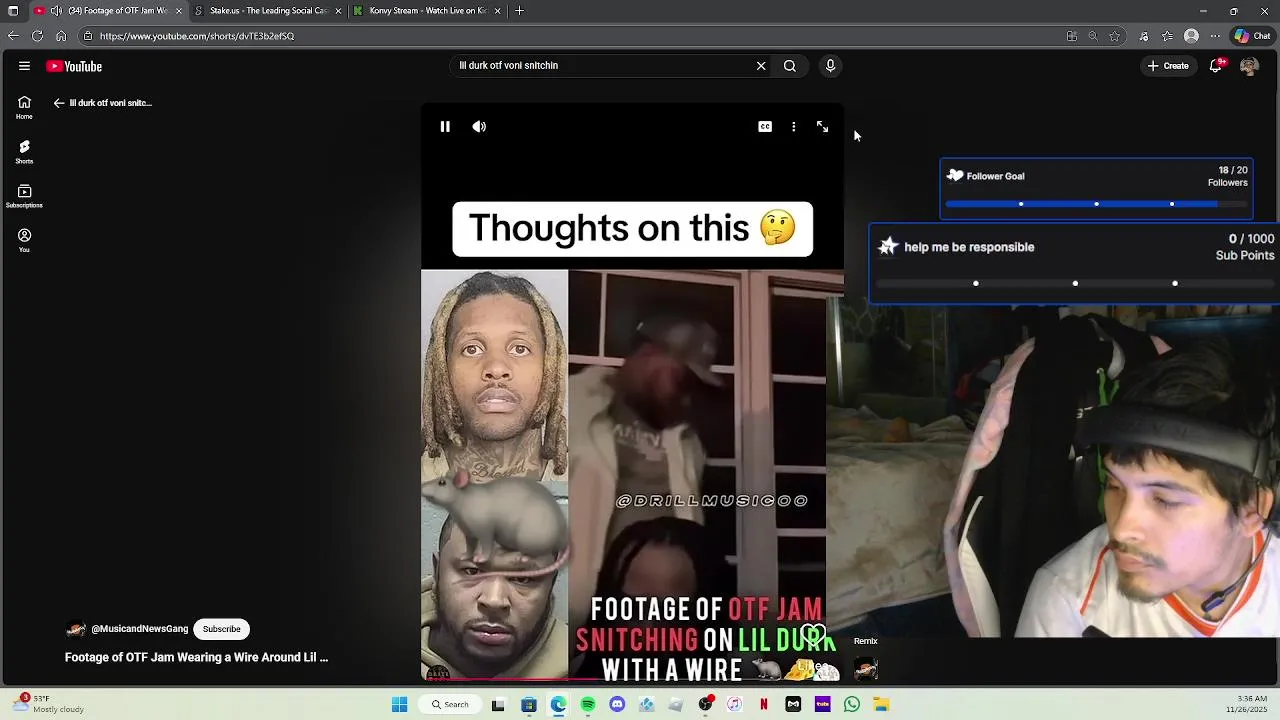Click the taskbar Search box
This screenshot has width=1280, height=720.
pyautogui.click(x=450, y=705)
